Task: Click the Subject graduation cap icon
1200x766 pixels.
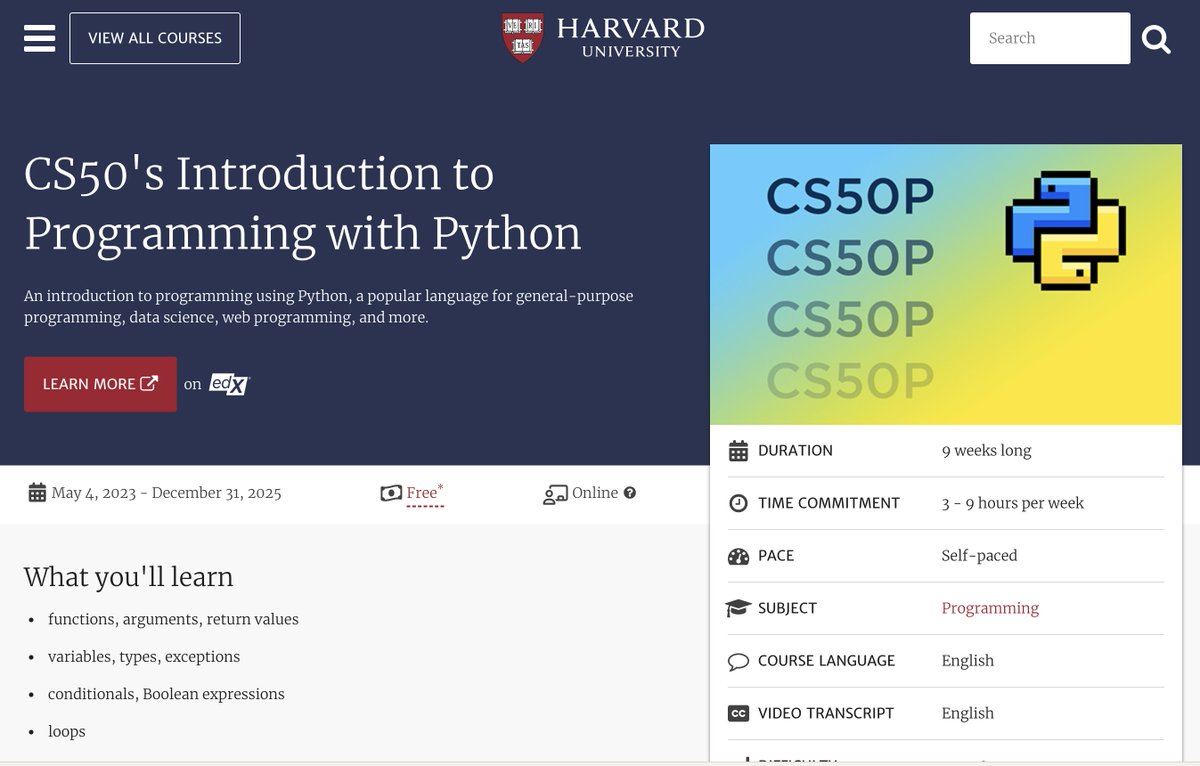Action: click(x=738, y=608)
